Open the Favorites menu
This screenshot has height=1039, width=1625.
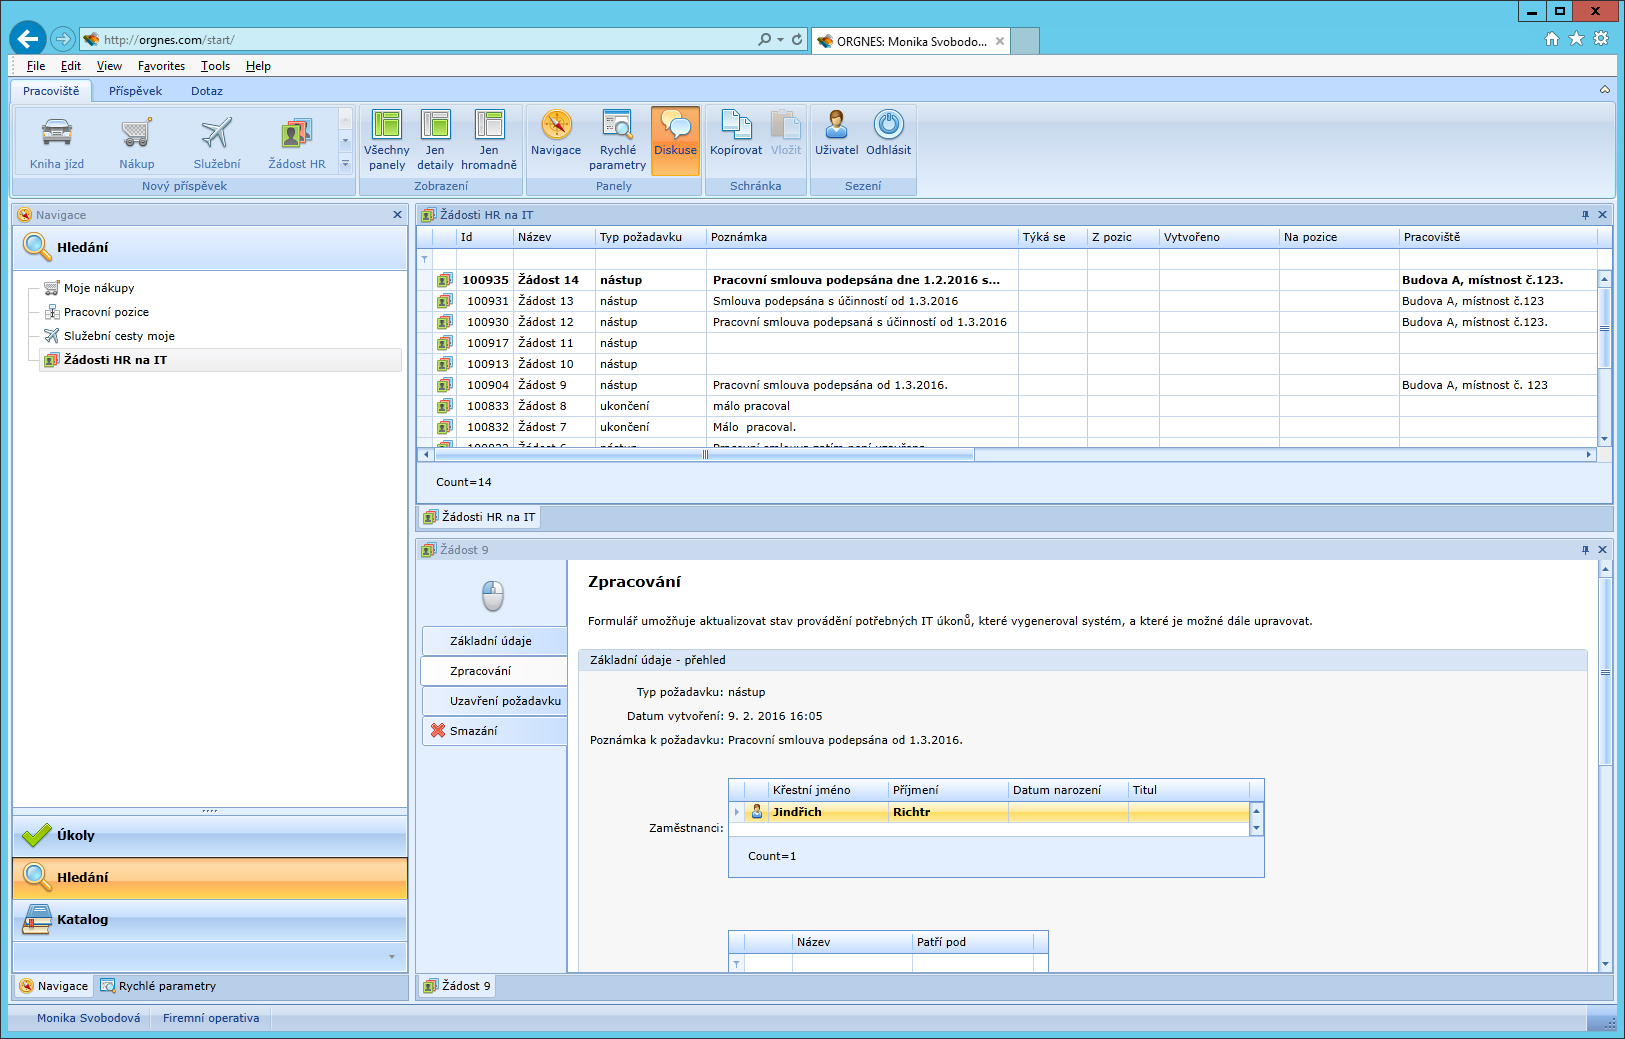pyautogui.click(x=161, y=66)
